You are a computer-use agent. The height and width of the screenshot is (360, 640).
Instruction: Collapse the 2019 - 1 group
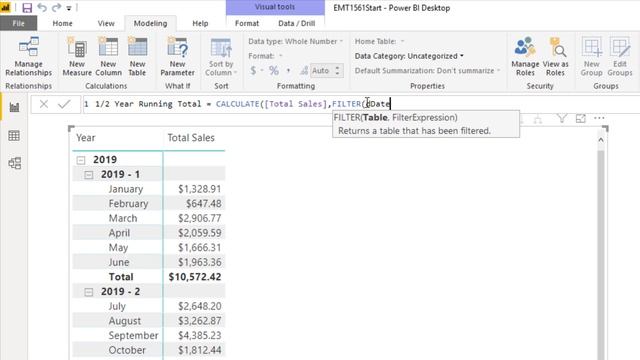89,175
